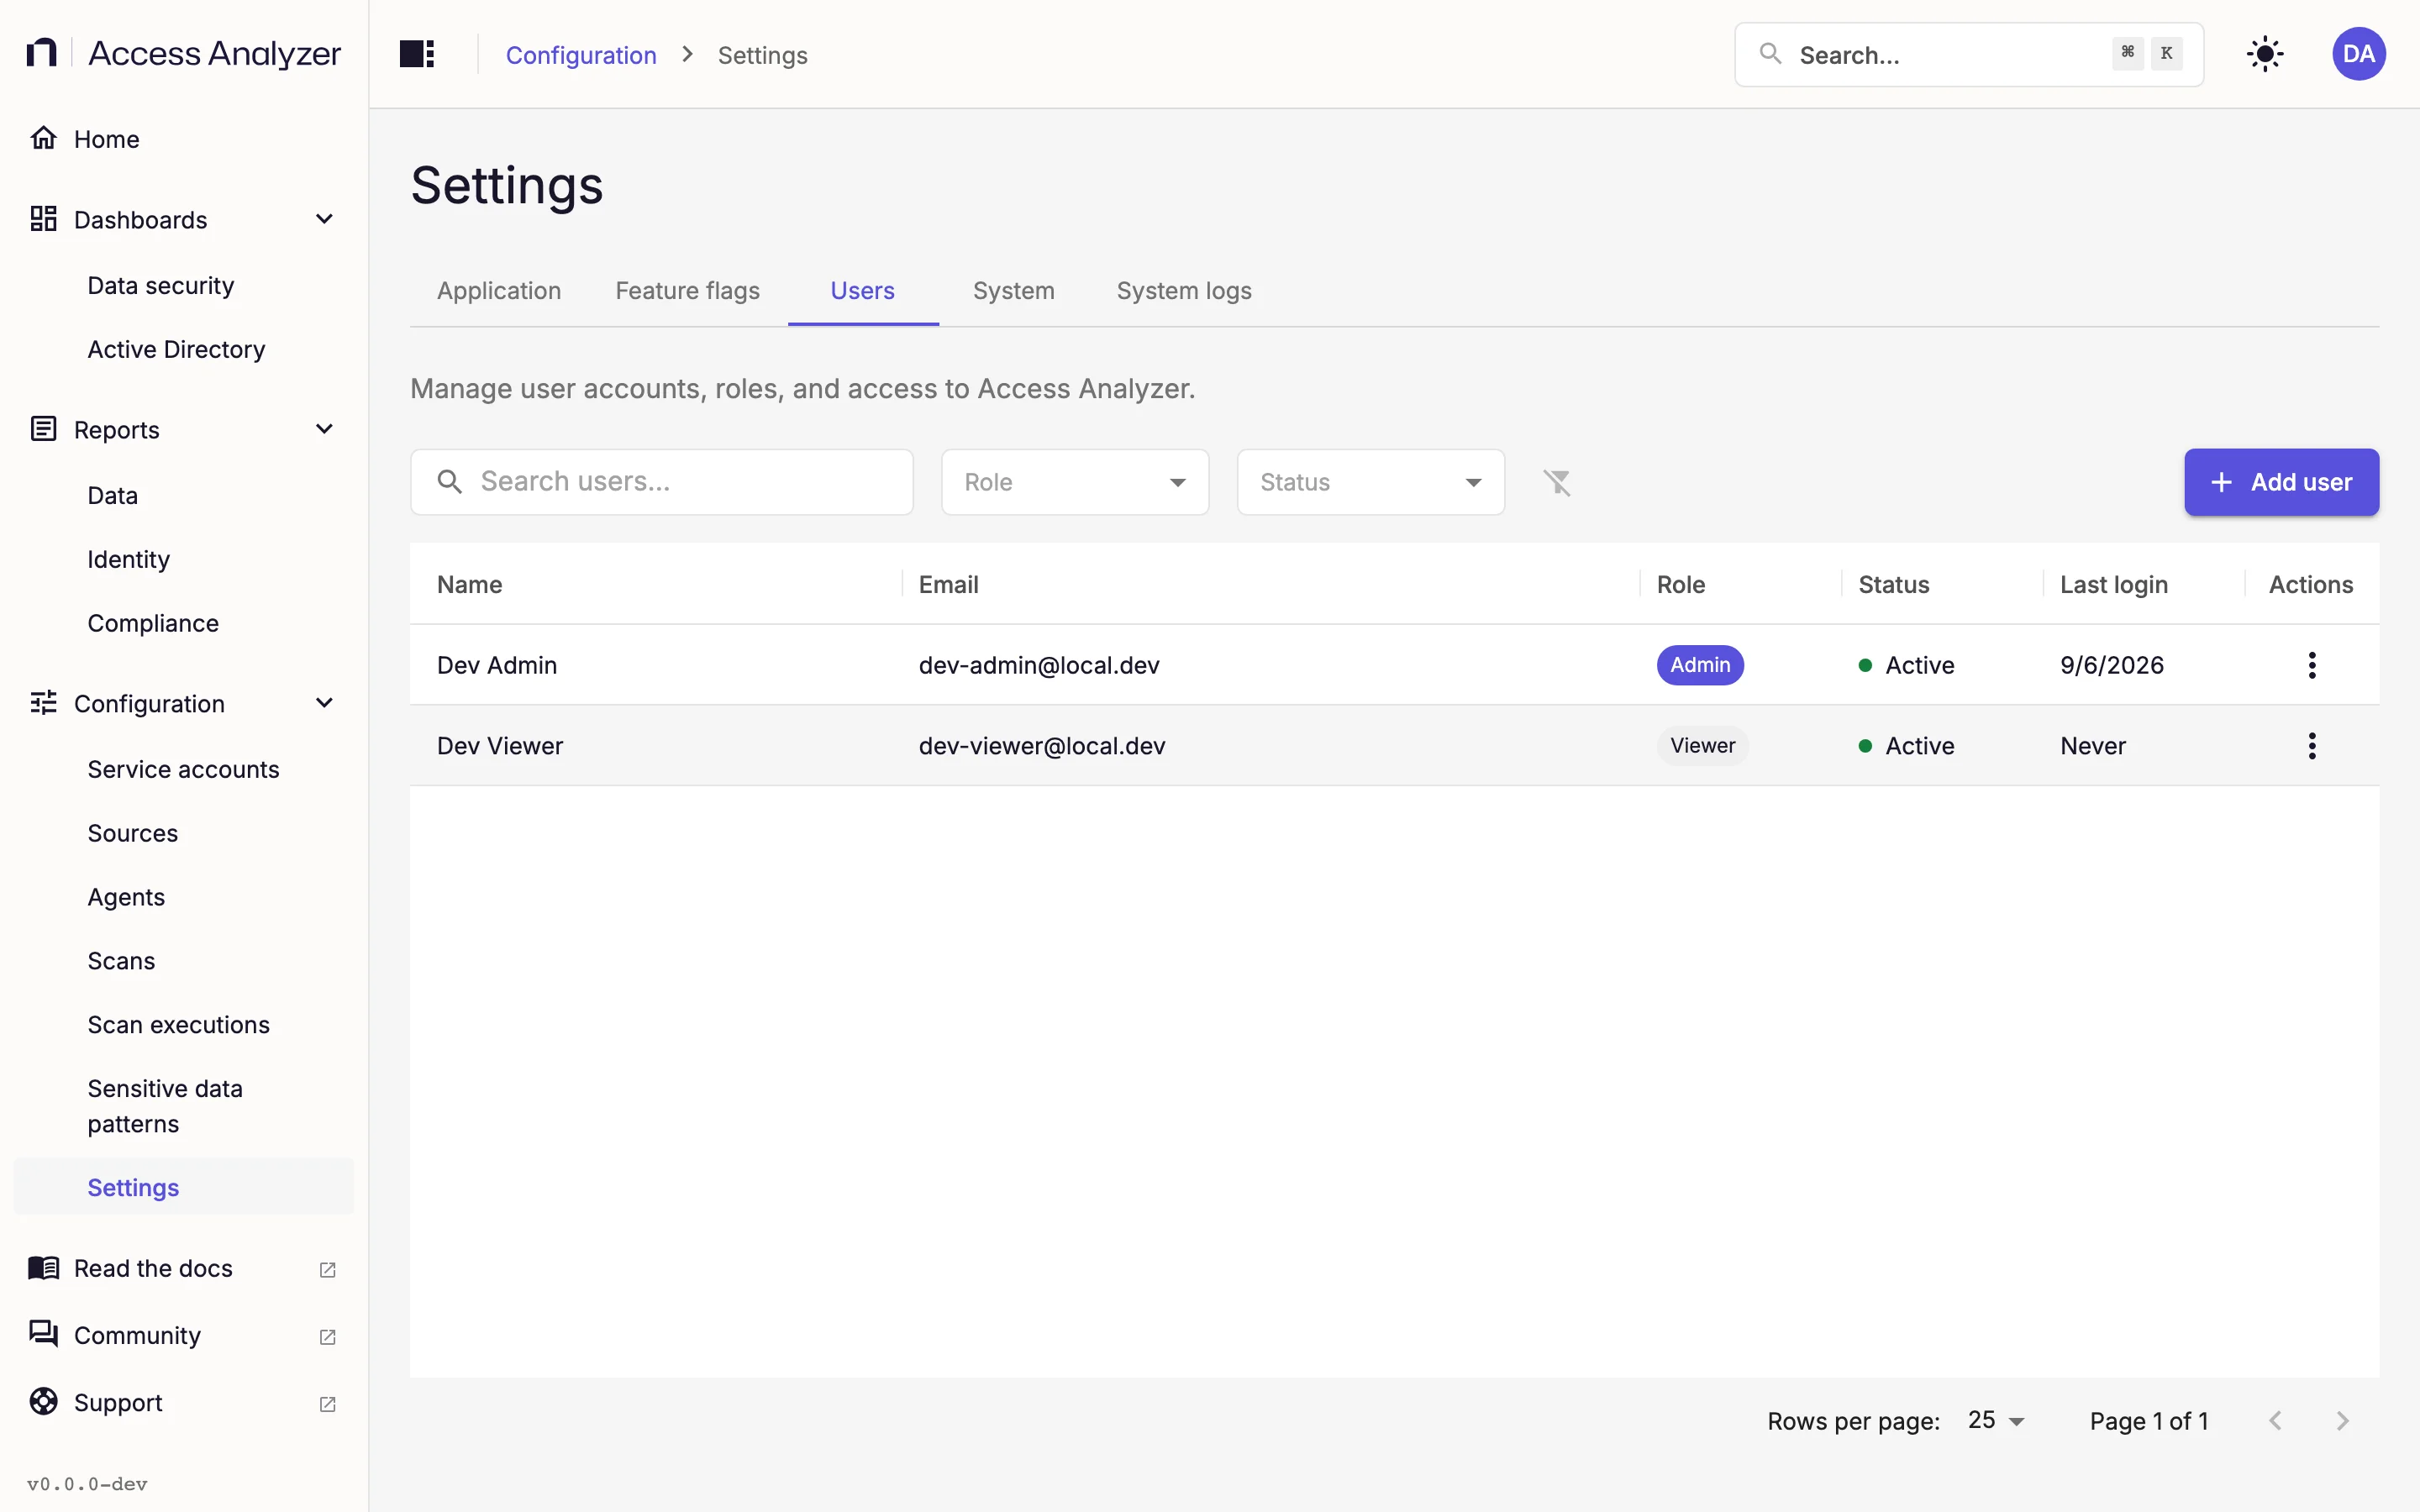Screen dimensions: 2420x1512
Task: Click the Admin role badge
Action: pos(1700,665)
